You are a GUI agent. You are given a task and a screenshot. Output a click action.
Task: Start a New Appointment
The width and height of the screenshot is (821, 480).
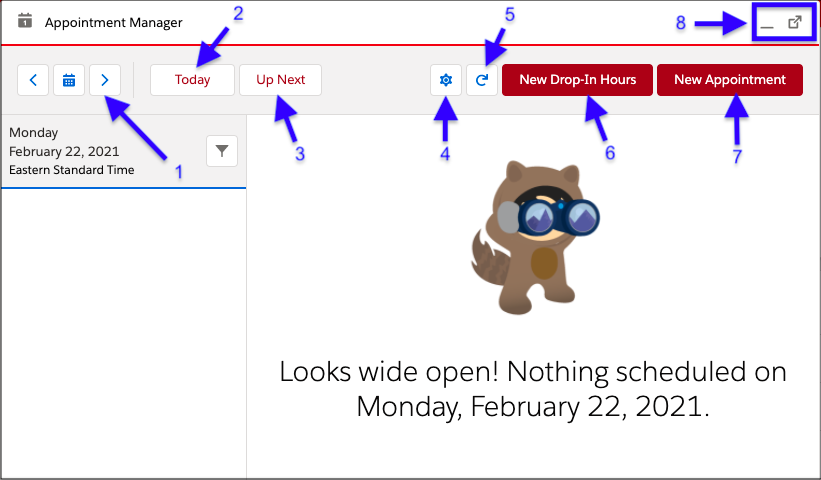[730, 80]
